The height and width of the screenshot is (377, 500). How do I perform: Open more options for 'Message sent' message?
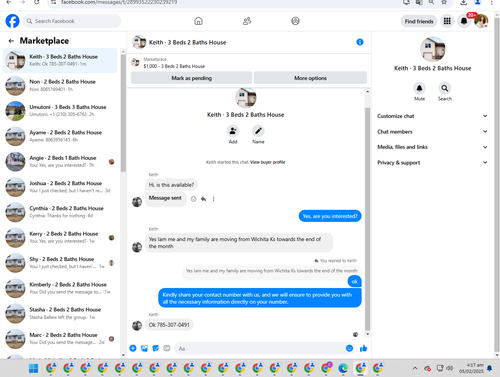pyautogui.click(x=213, y=199)
